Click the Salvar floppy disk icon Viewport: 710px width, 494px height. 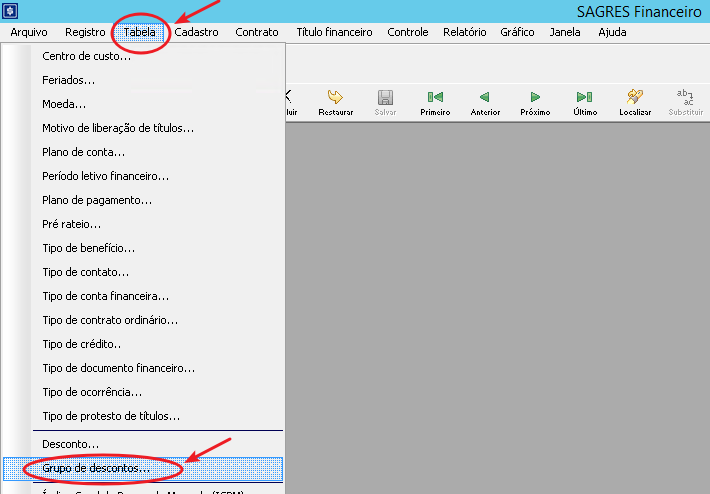pos(385,98)
